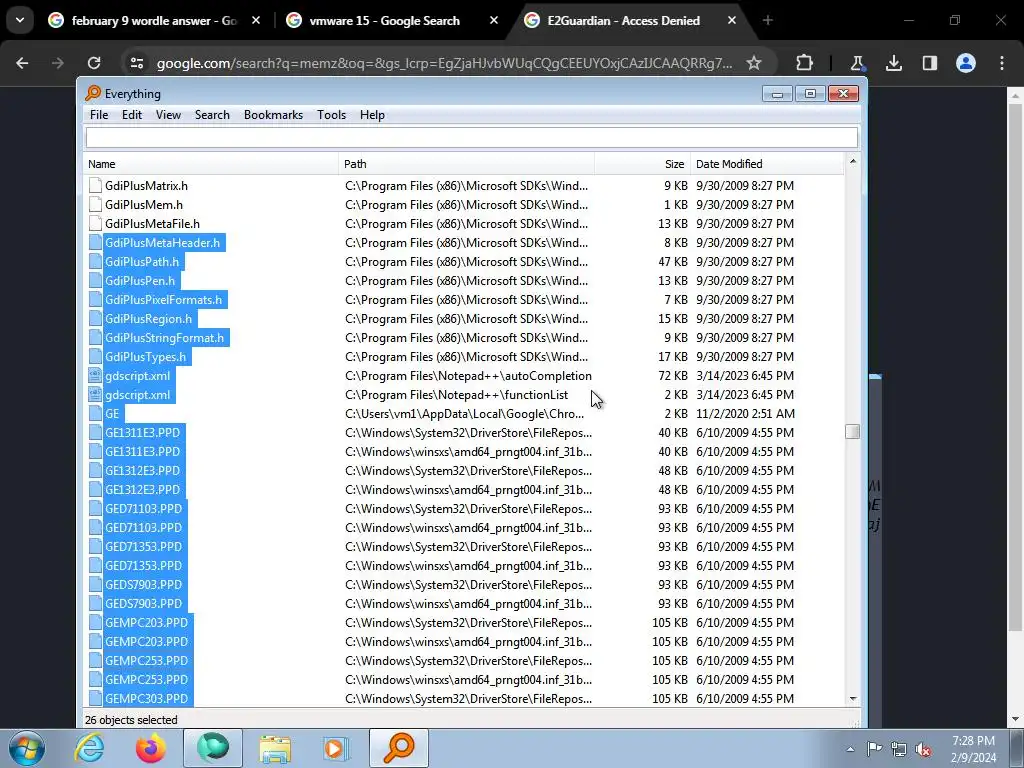Open Chrome downloads

893,63
